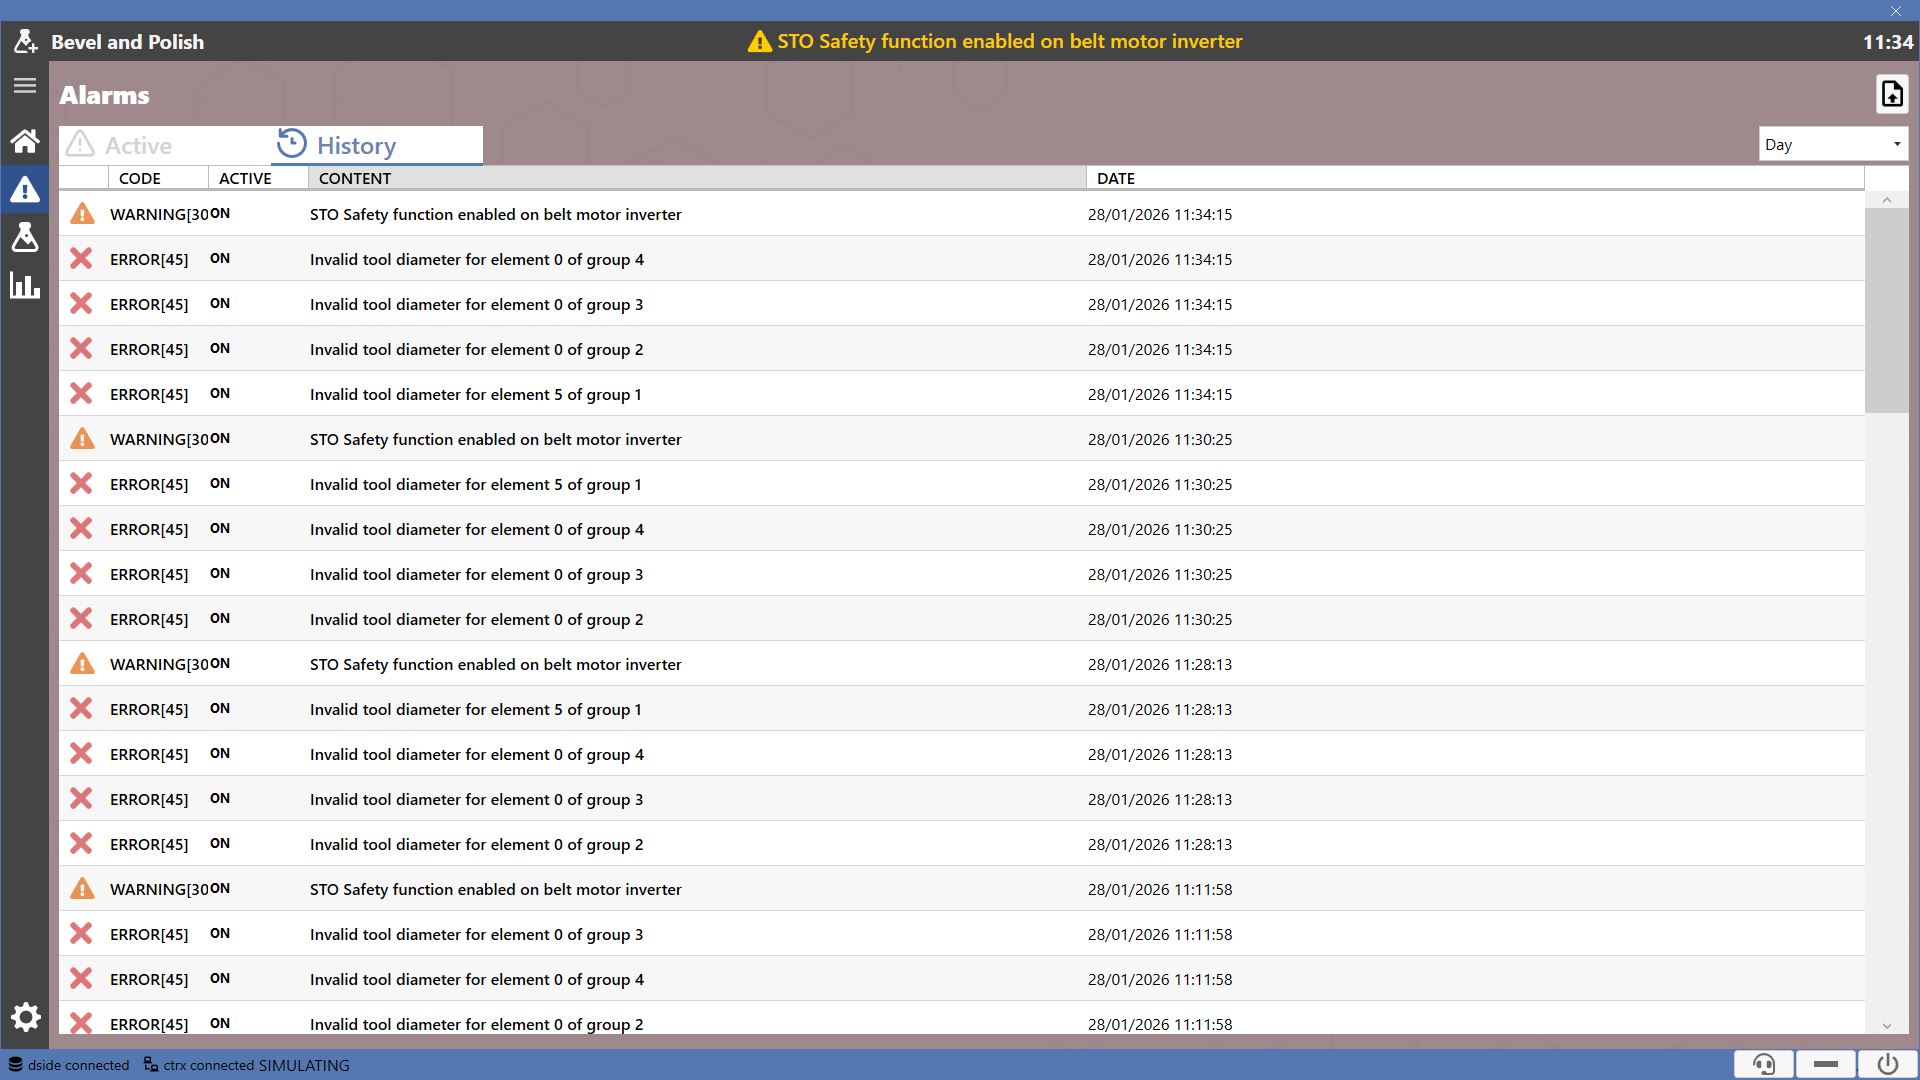Select STO Safety warning row at 11:28:13
Viewport: 1920px width, 1080px height.
pyautogui.click(x=962, y=663)
